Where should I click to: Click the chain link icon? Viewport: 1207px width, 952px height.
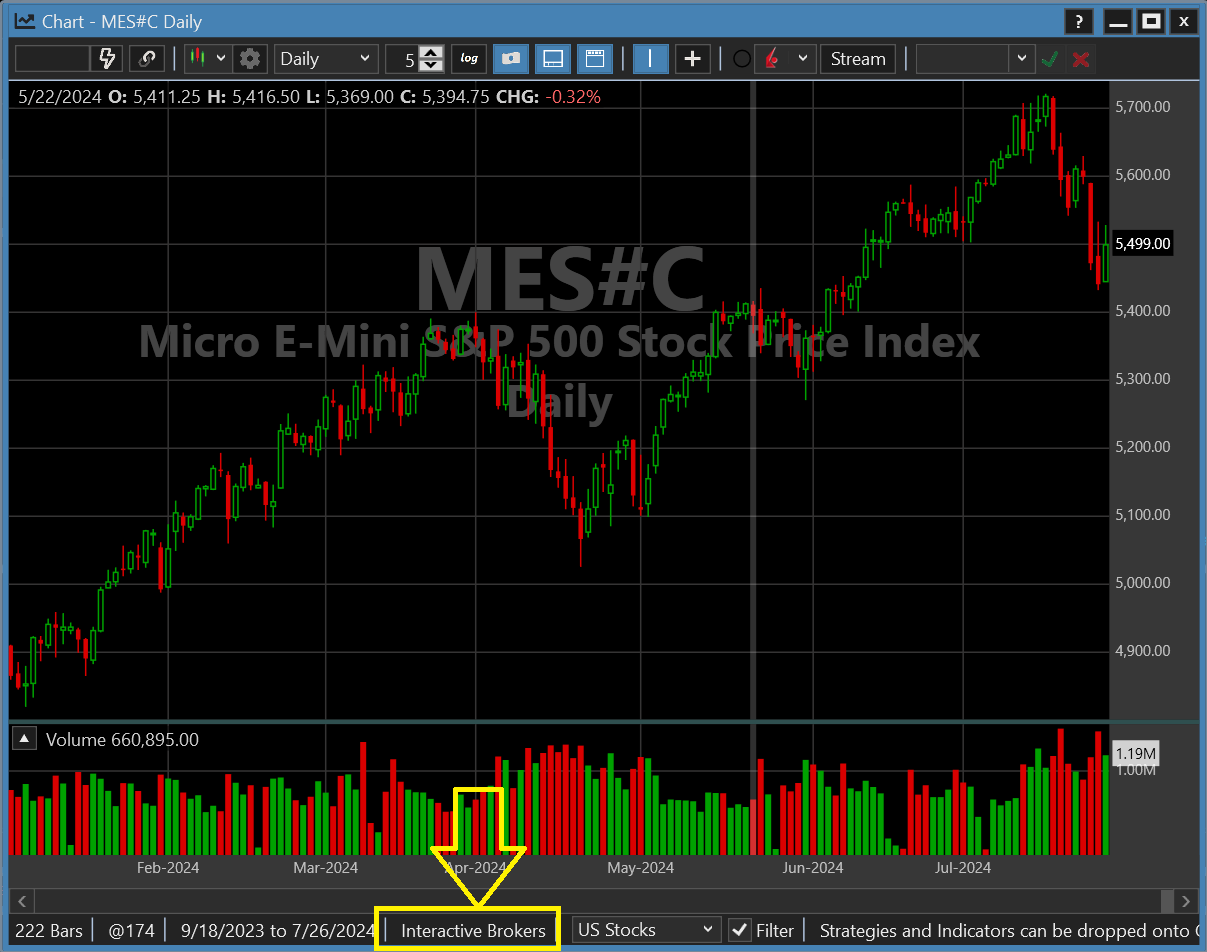click(x=147, y=59)
